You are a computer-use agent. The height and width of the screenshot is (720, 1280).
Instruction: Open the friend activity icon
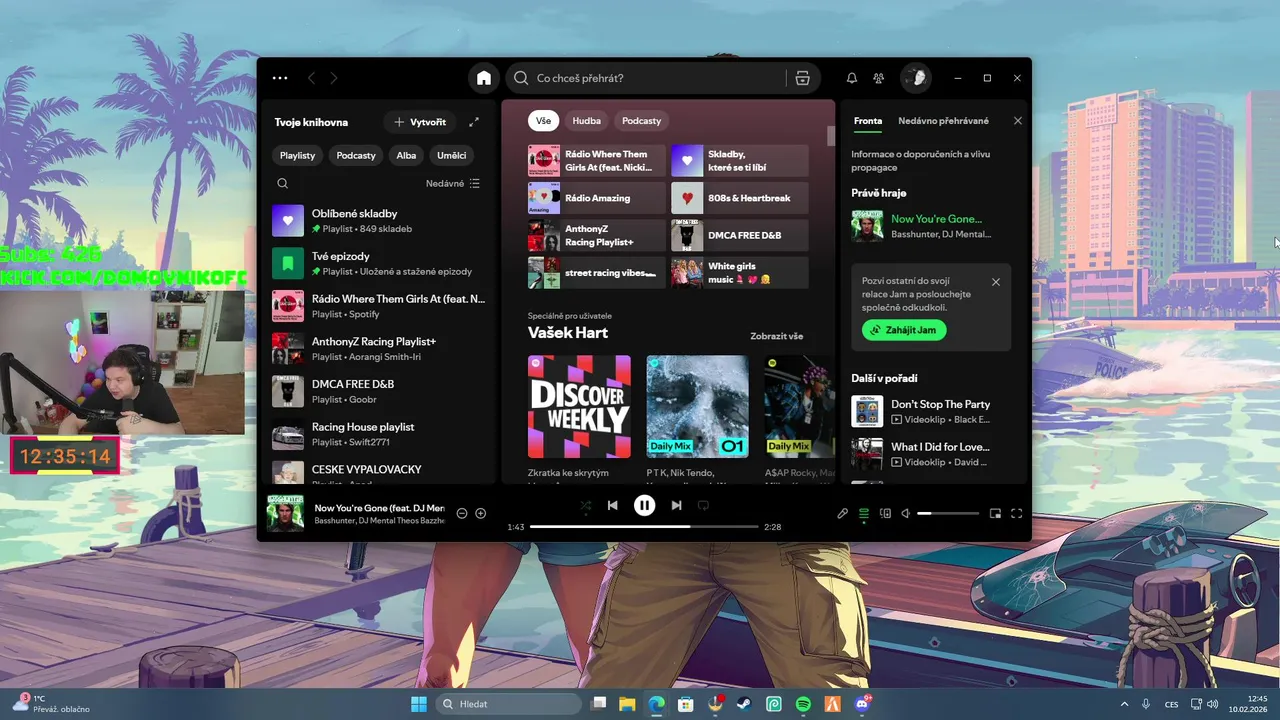click(878, 78)
